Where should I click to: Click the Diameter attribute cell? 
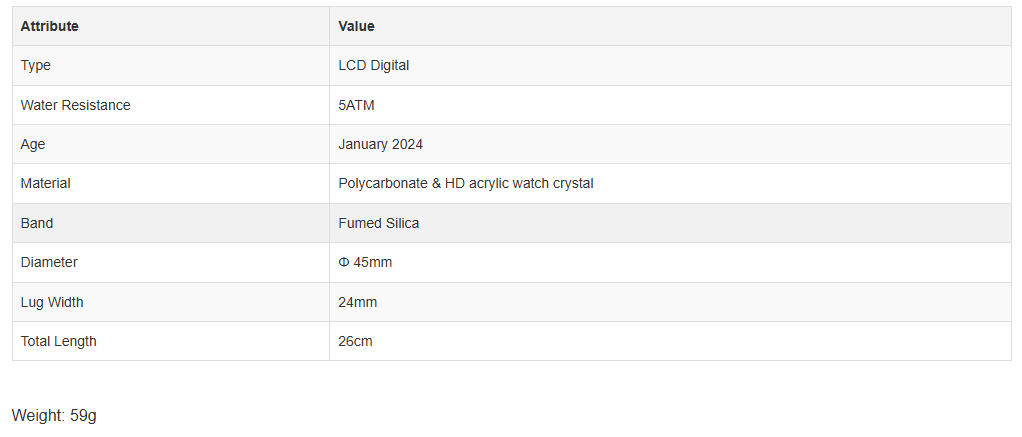[x=171, y=262]
